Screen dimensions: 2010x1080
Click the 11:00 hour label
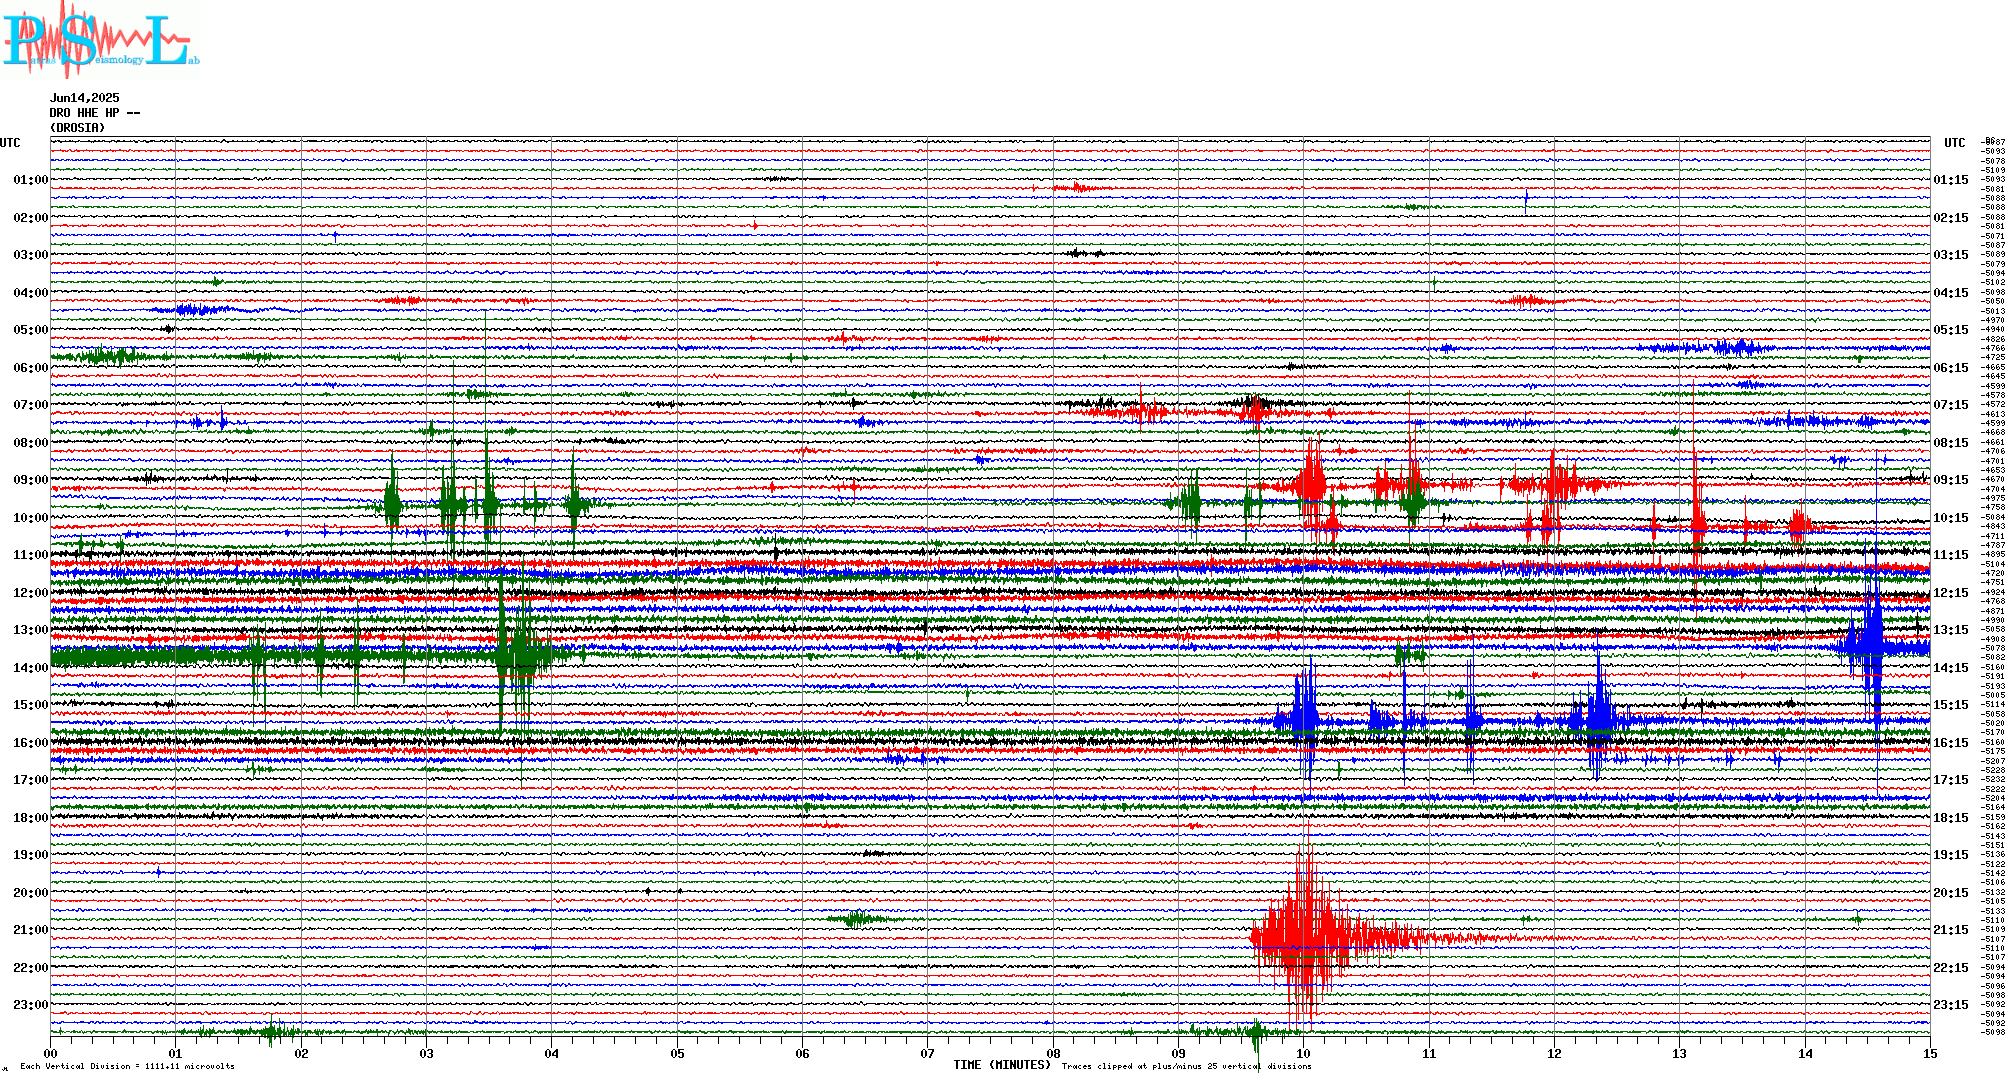30,555
